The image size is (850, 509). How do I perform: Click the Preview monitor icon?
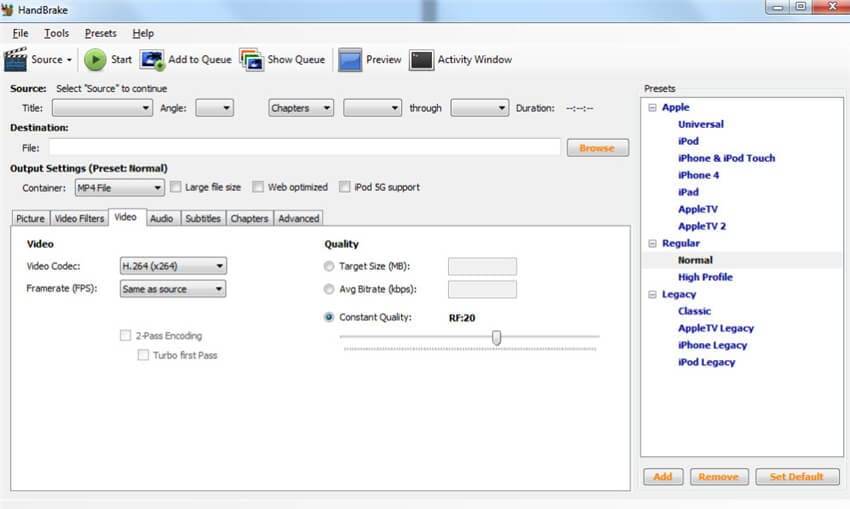pos(350,60)
